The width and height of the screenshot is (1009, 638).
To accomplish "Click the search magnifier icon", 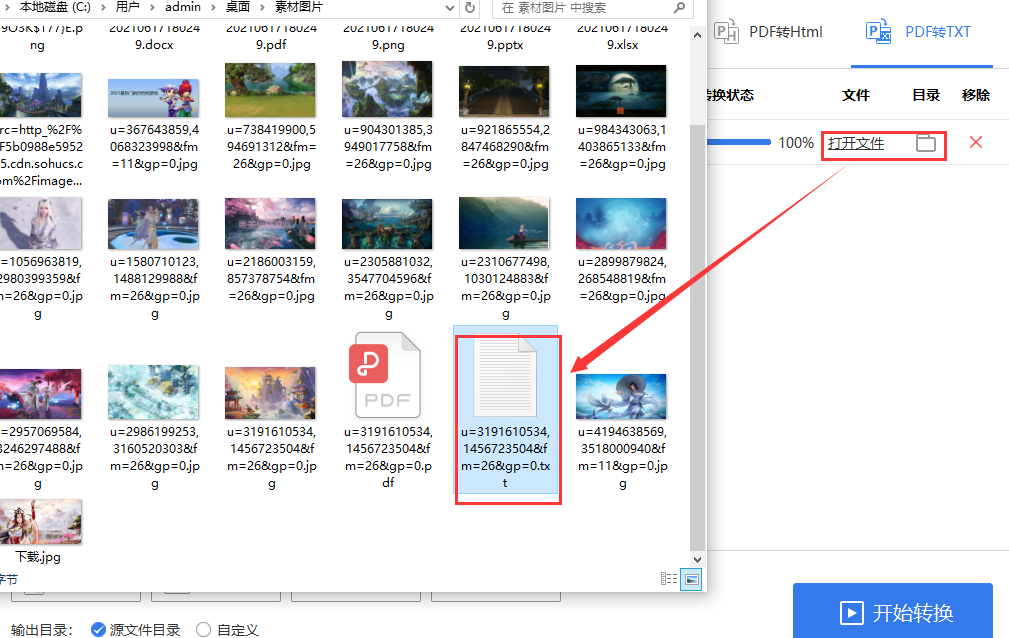I will coord(678,8).
